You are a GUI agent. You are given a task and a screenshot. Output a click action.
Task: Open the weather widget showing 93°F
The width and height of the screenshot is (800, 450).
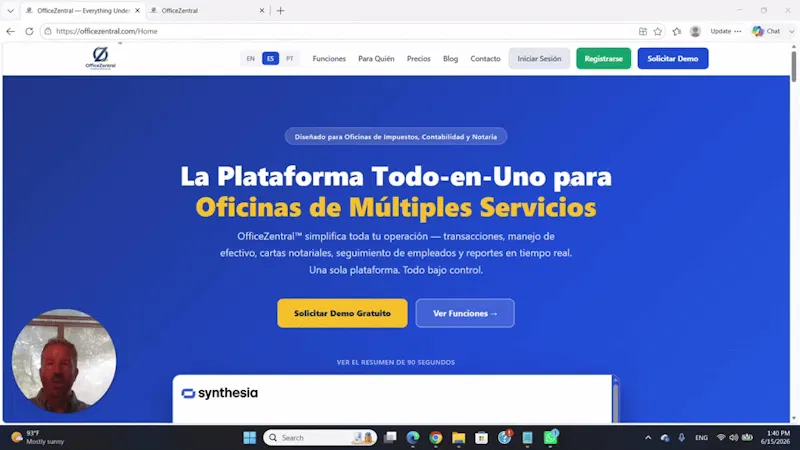(38, 437)
